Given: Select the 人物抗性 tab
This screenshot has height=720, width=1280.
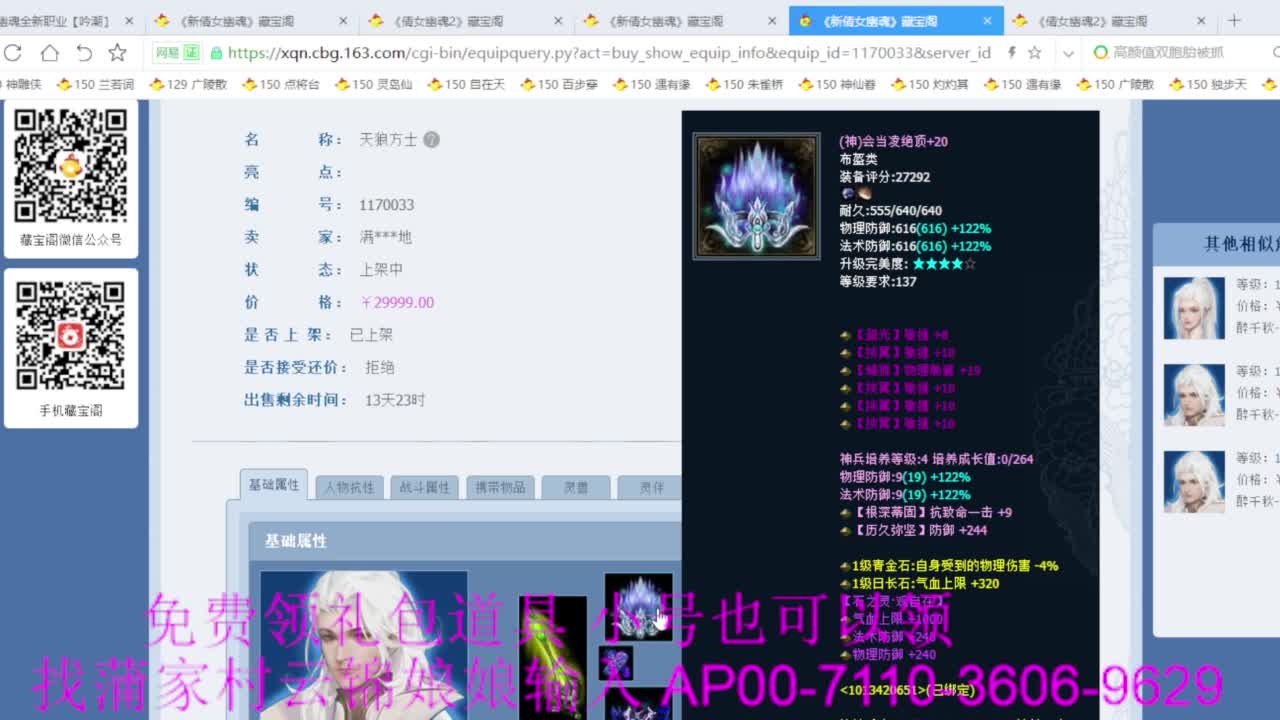Looking at the screenshot, I should tap(349, 487).
